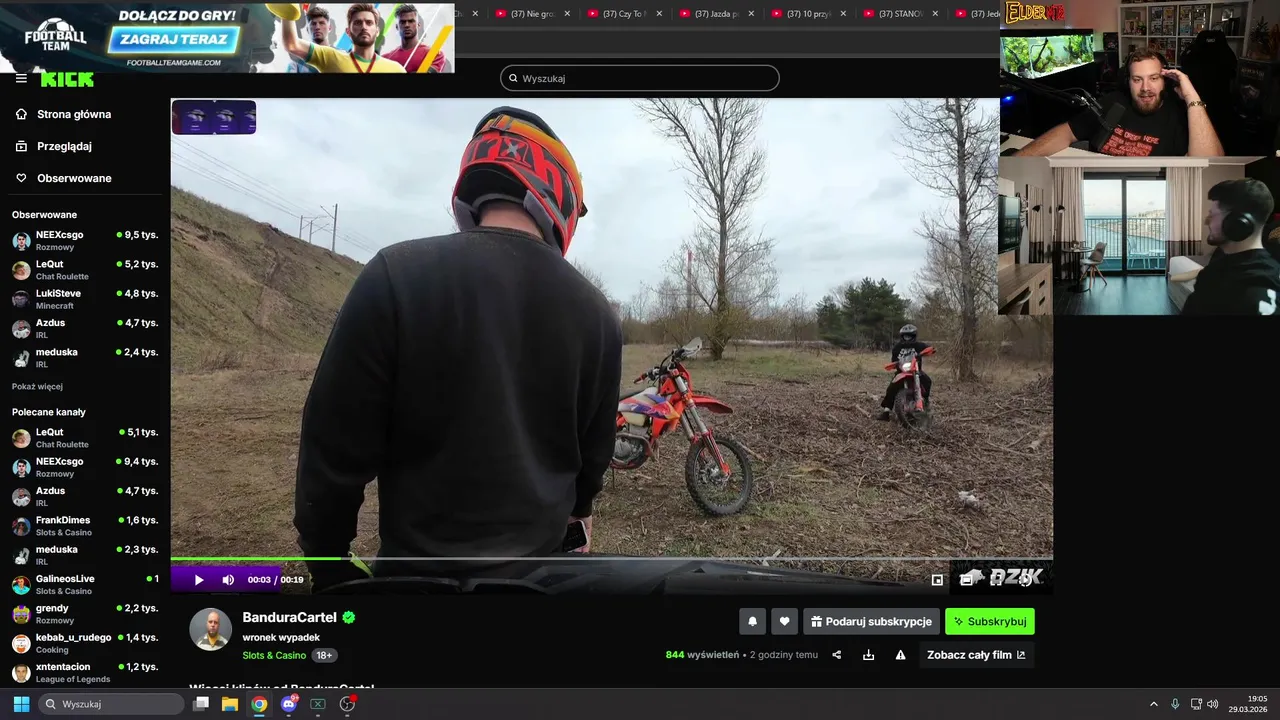Switch to the '(37) Czy To' browser tab
Screen dimensions: 1280x720
pyautogui.click(x=626, y=14)
